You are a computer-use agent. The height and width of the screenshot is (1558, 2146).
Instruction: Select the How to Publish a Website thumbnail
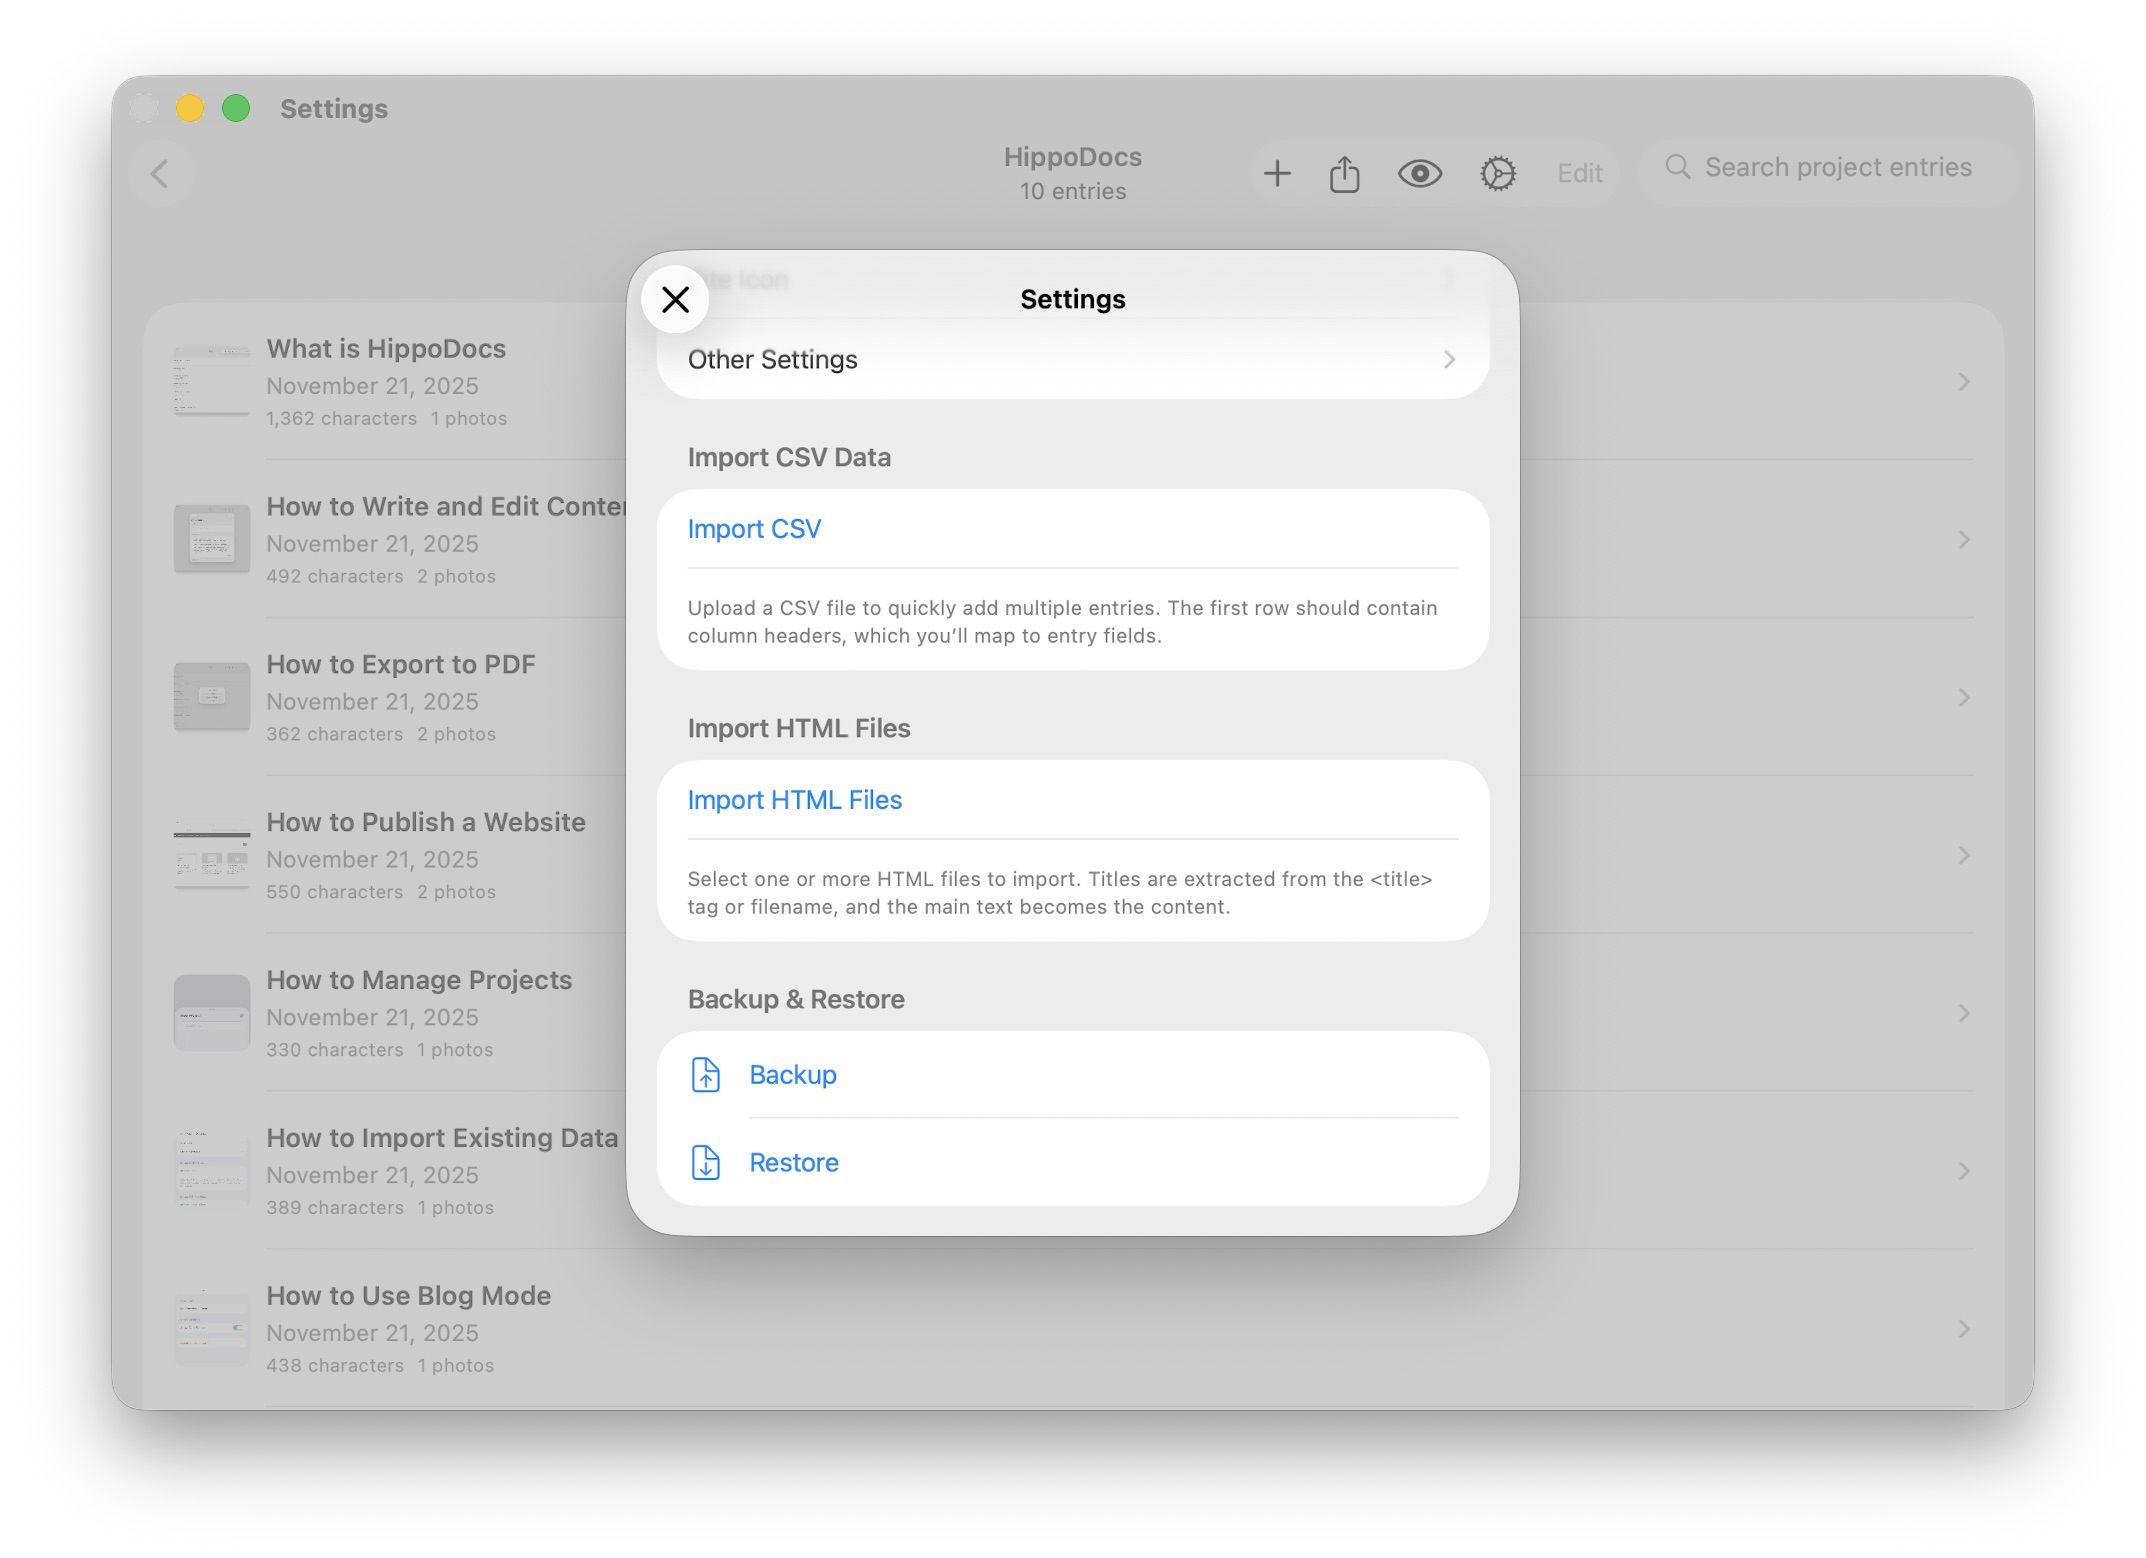click(x=211, y=855)
